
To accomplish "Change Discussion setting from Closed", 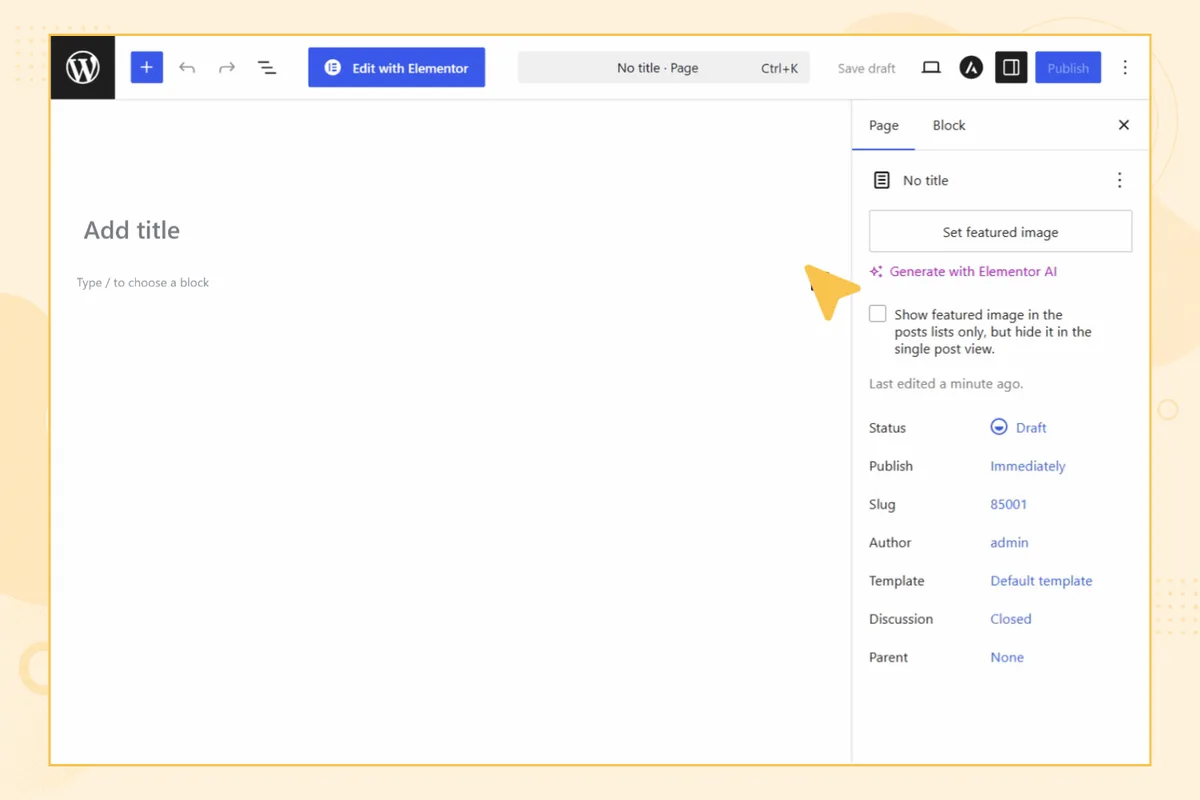I will 1011,619.
